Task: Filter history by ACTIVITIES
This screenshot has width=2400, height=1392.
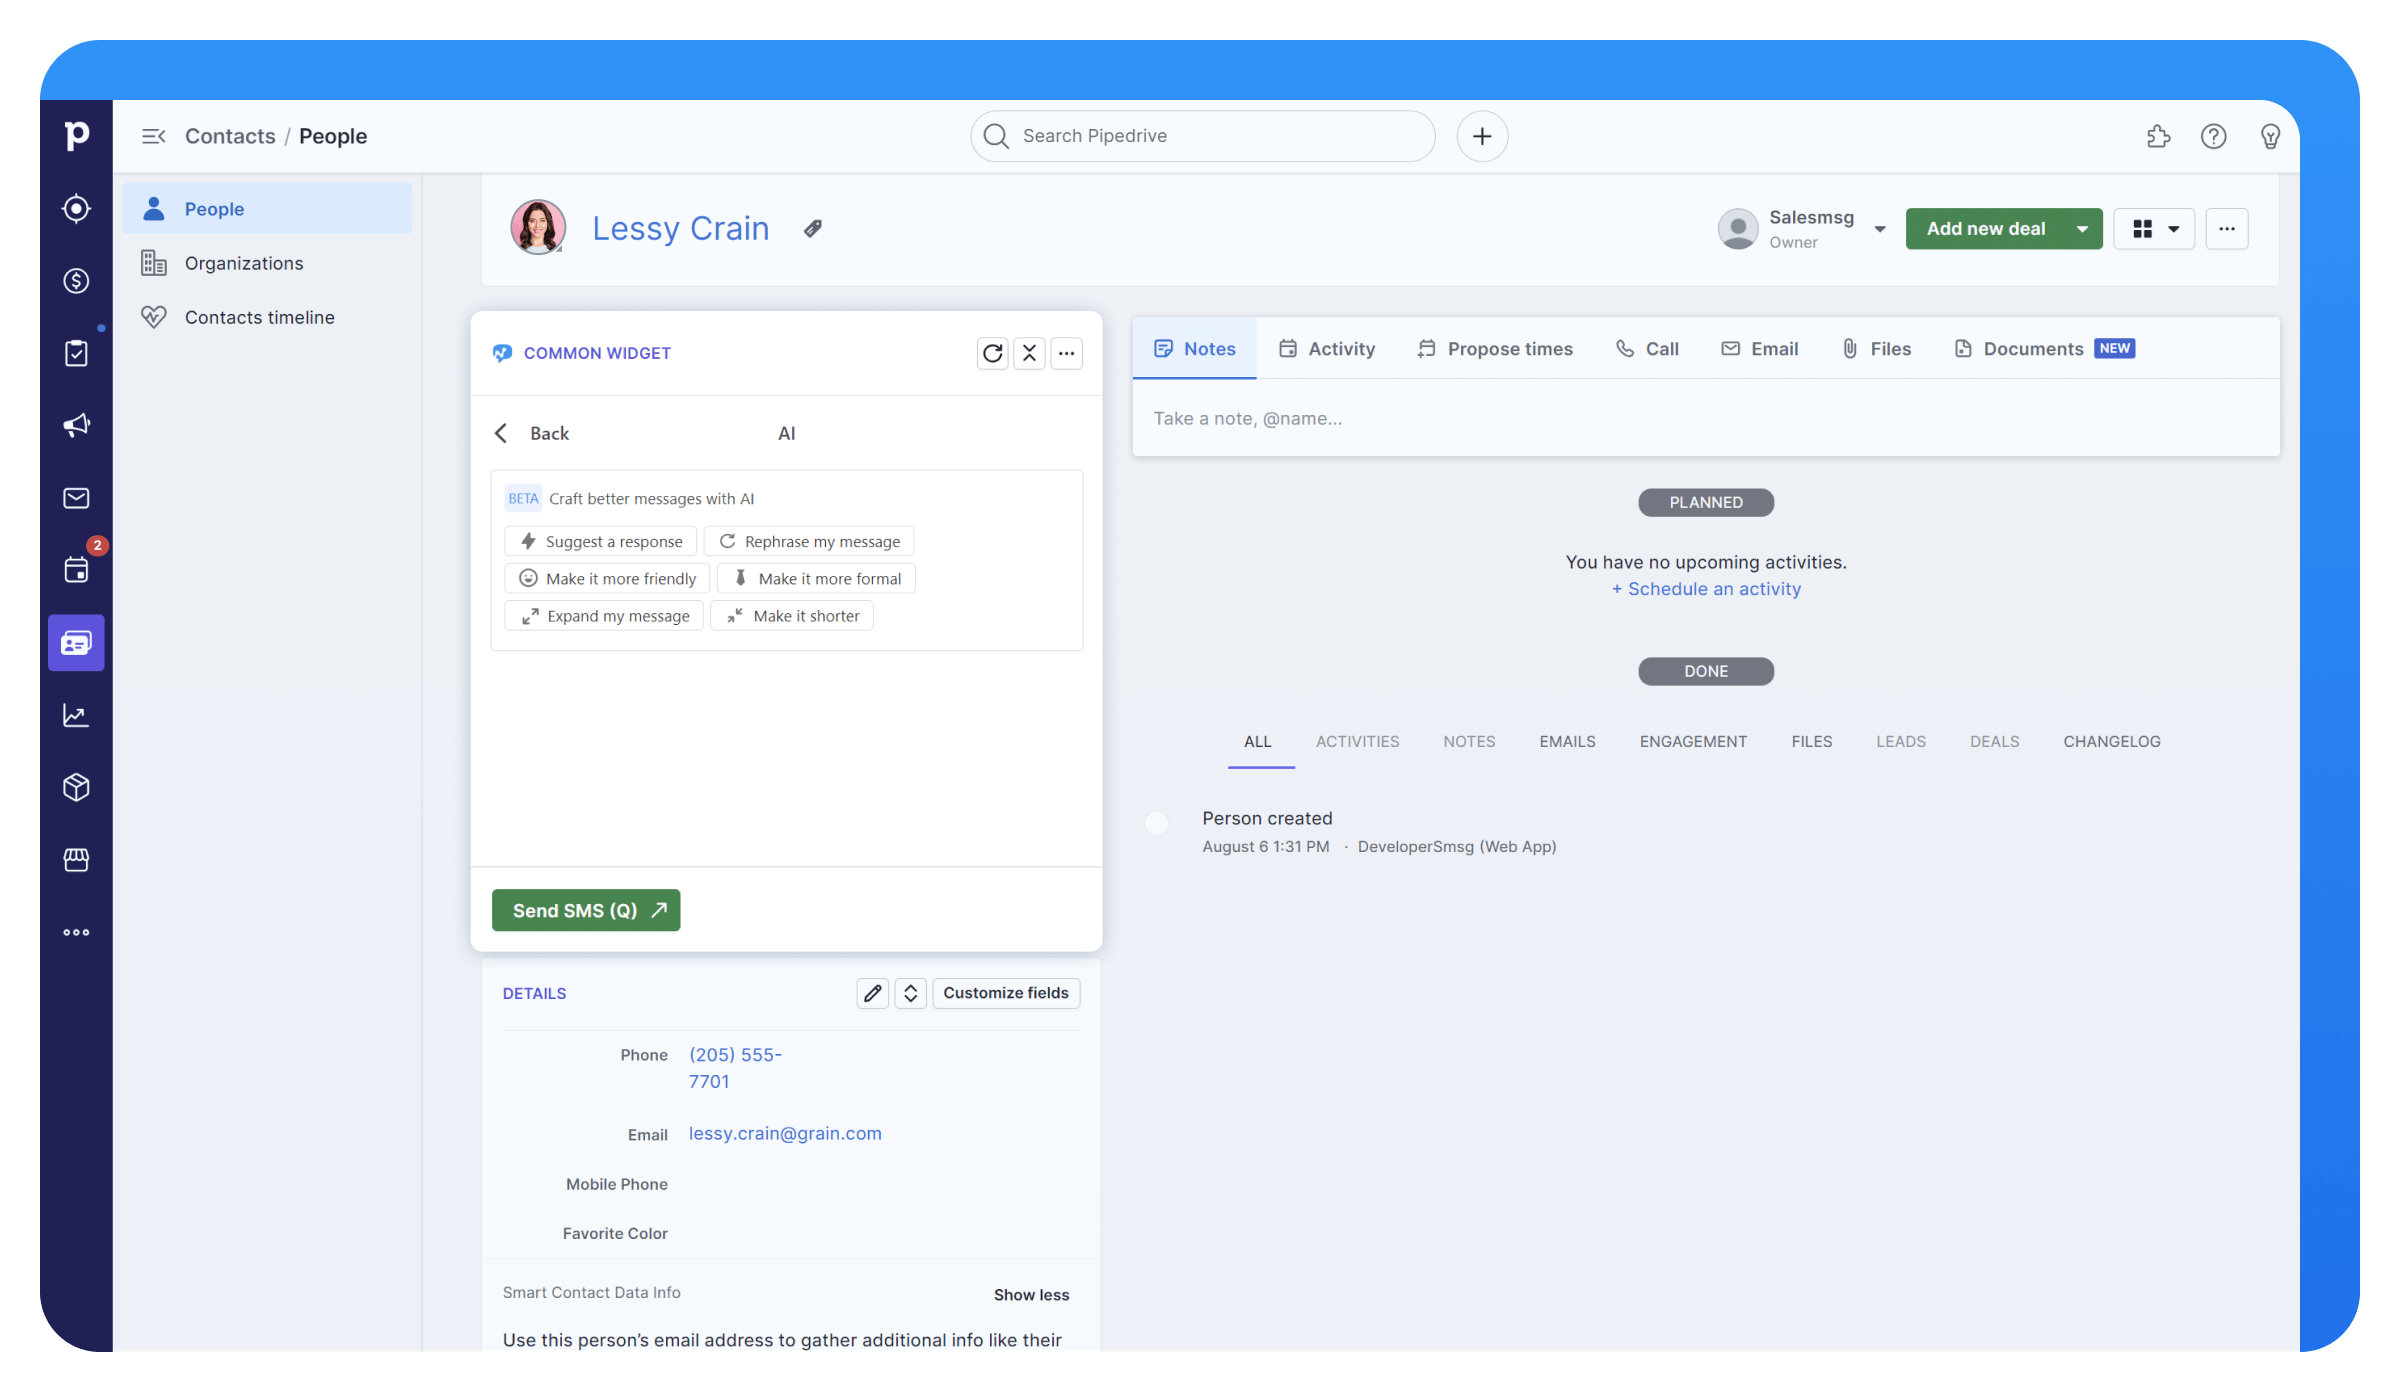Action: 1357,742
